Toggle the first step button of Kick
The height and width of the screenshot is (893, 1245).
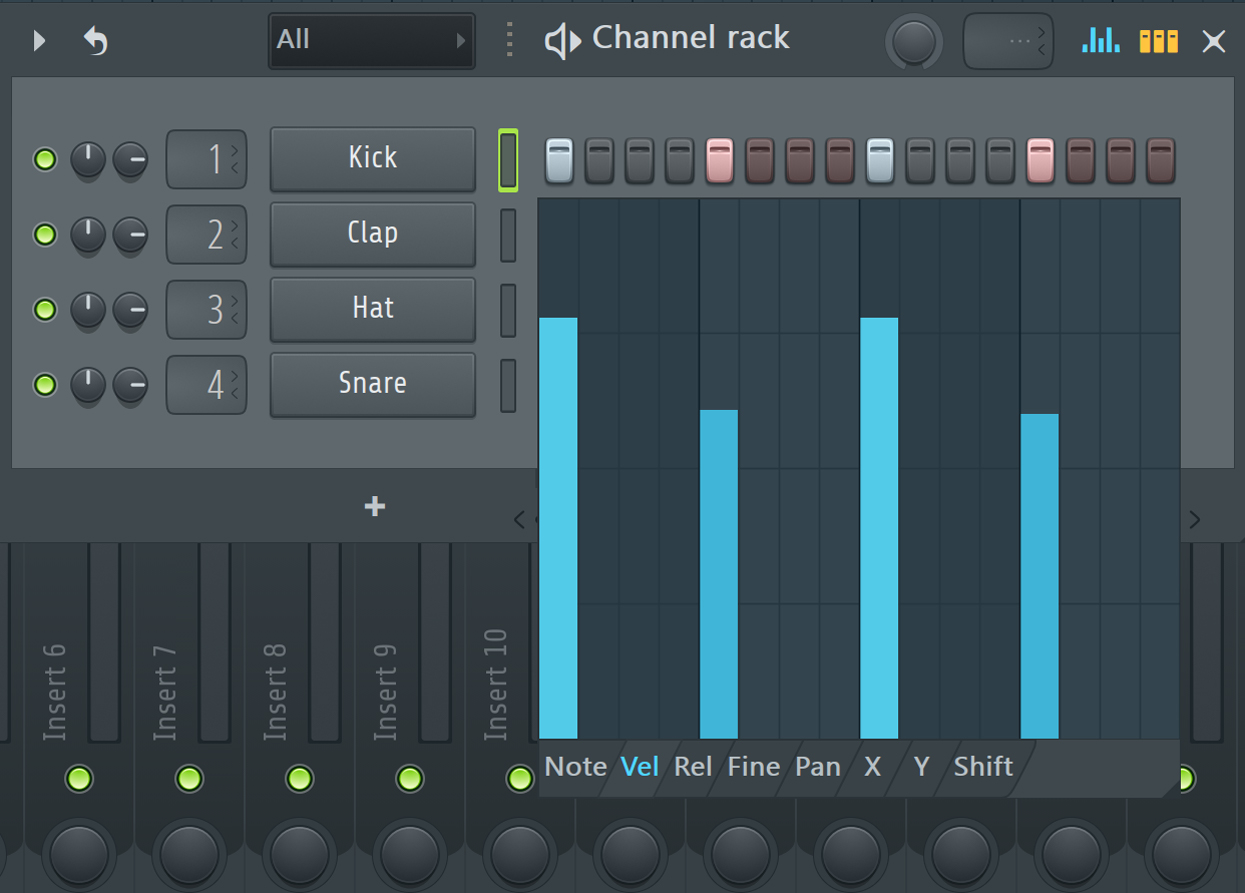coord(560,160)
